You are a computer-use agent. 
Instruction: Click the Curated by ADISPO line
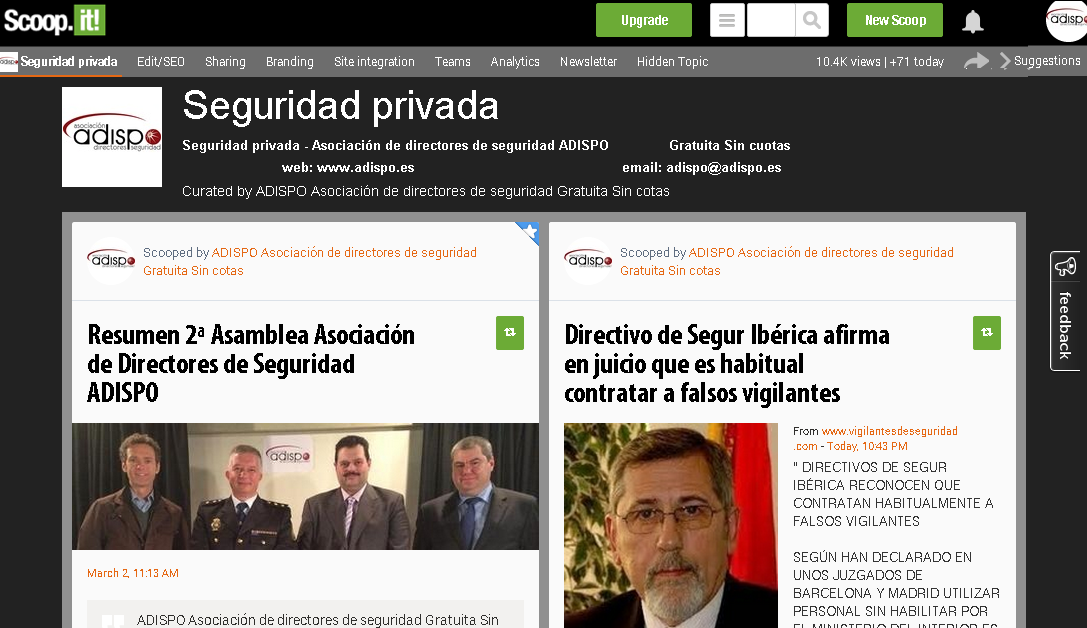click(426, 191)
